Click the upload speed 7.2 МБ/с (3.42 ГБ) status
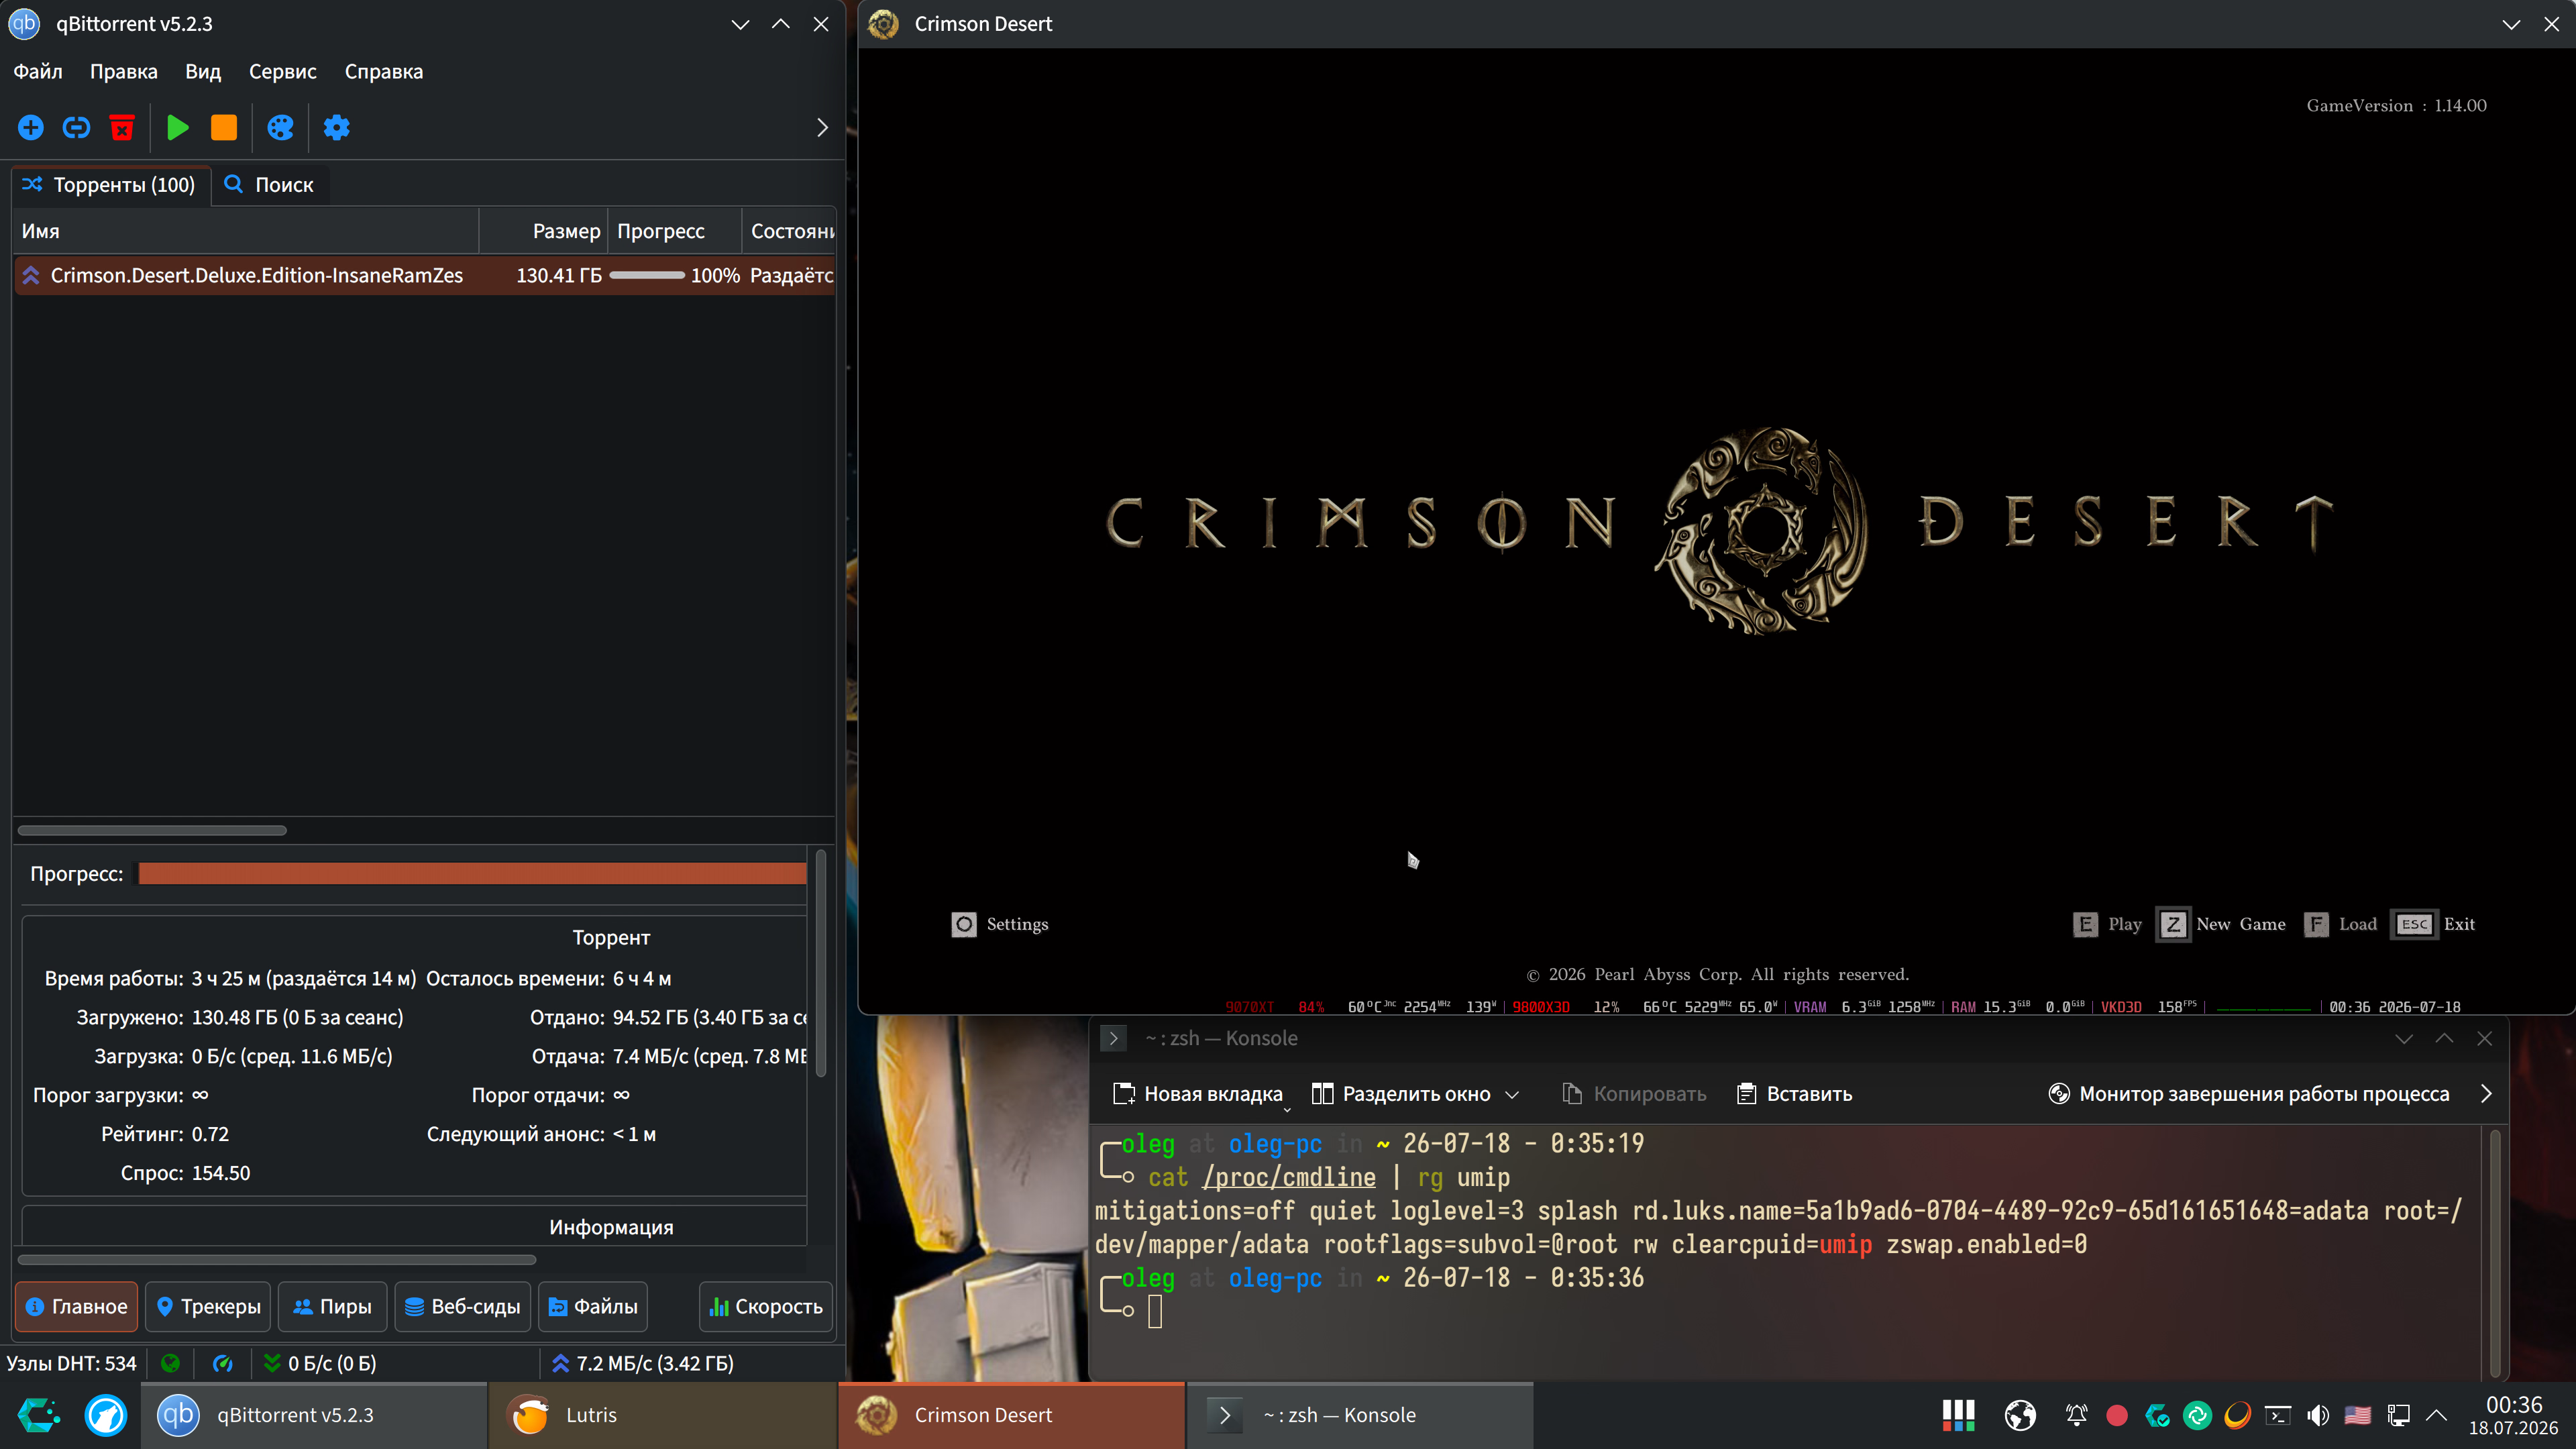Image resolution: width=2576 pixels, height=1449 pixels. 642,1363
